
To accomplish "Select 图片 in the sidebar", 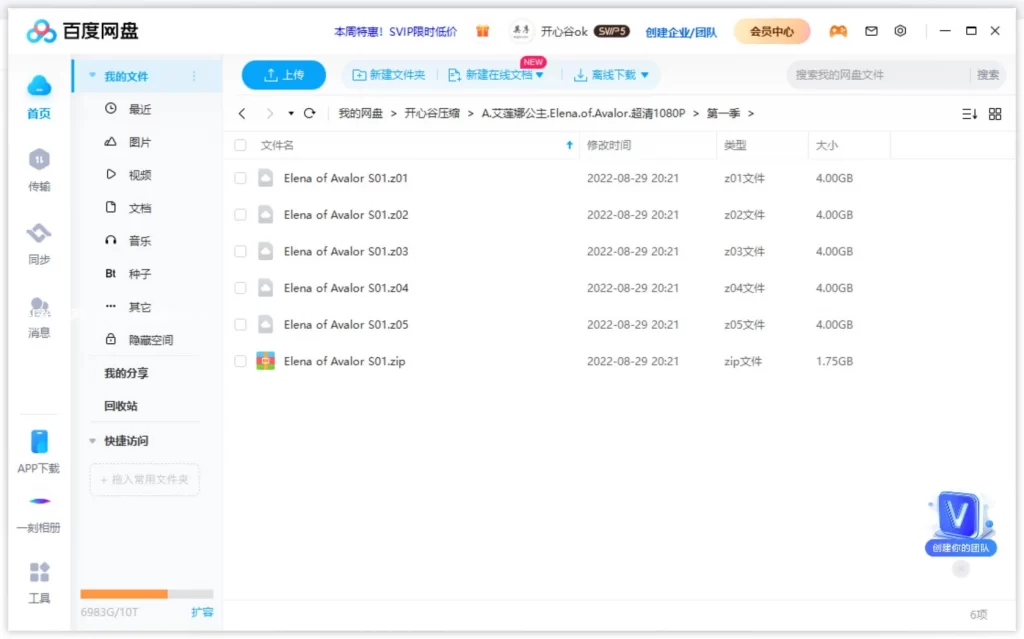I will (140, 142).
